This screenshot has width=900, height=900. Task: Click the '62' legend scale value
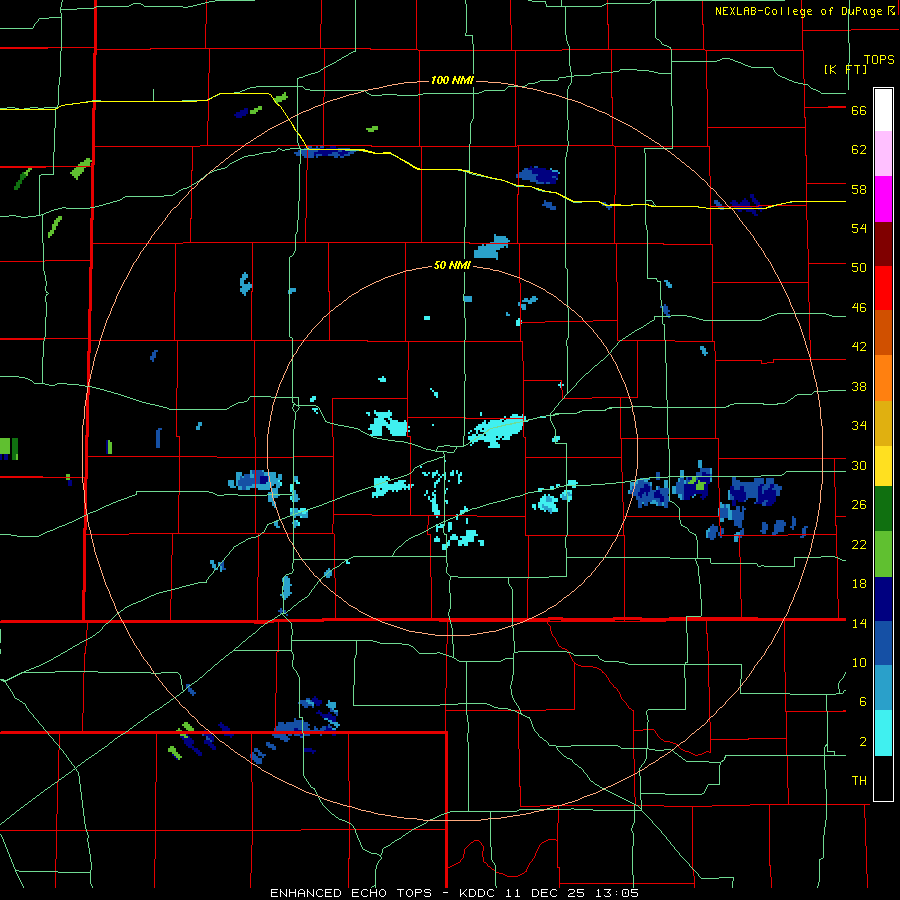[859, 149]
